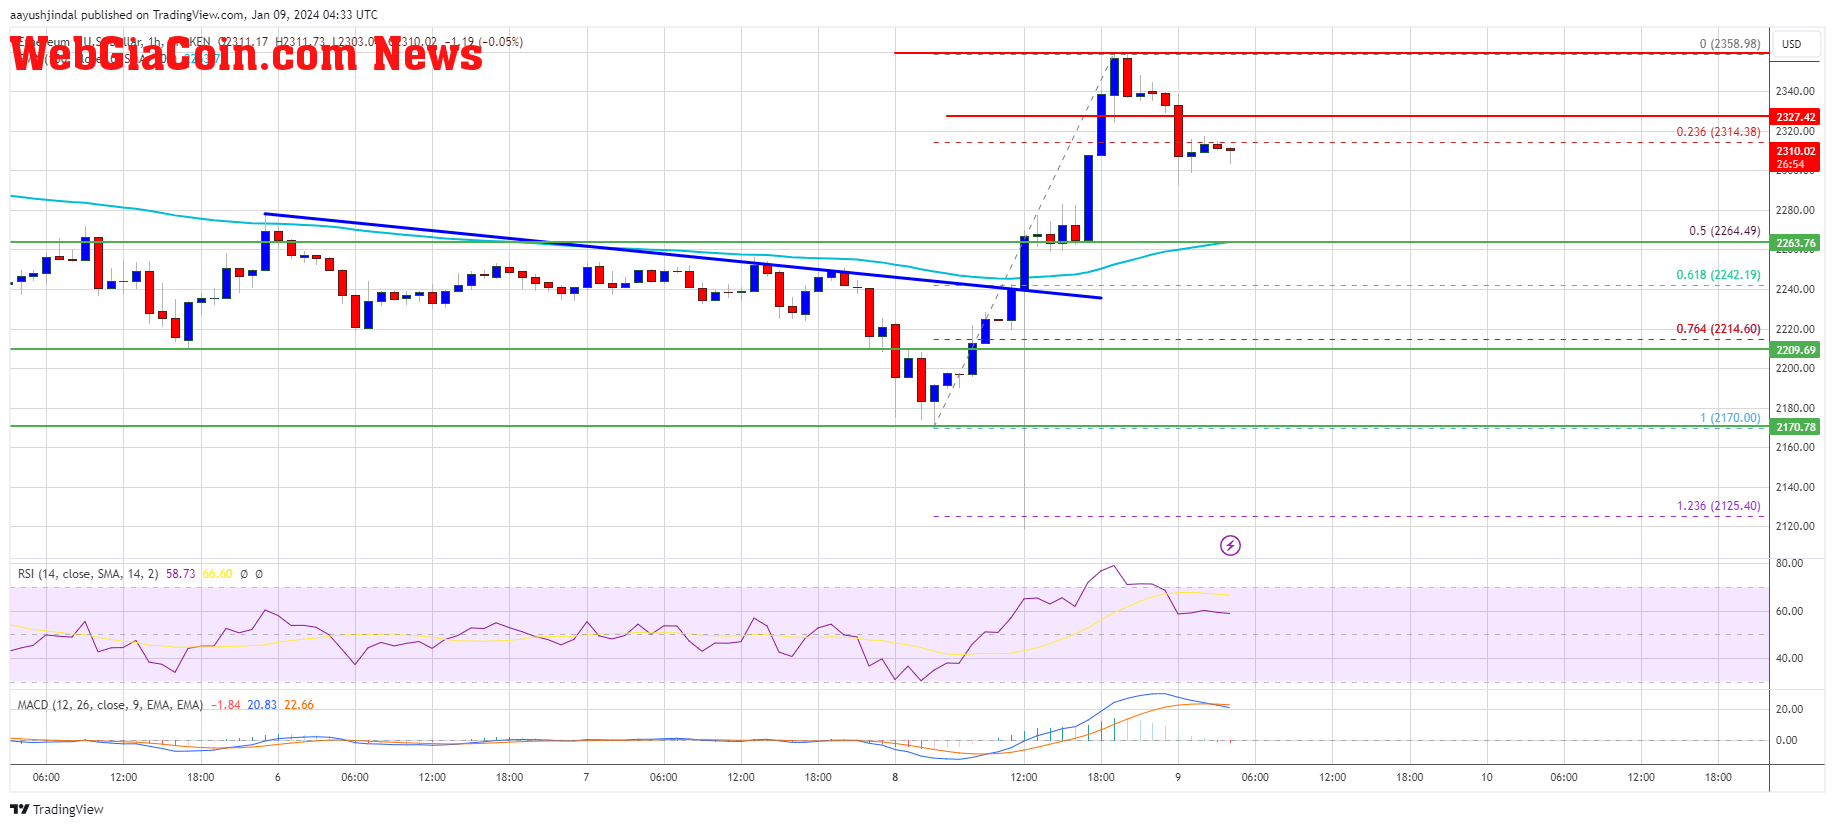Click the current price label 2310.02

(1796, 151)
